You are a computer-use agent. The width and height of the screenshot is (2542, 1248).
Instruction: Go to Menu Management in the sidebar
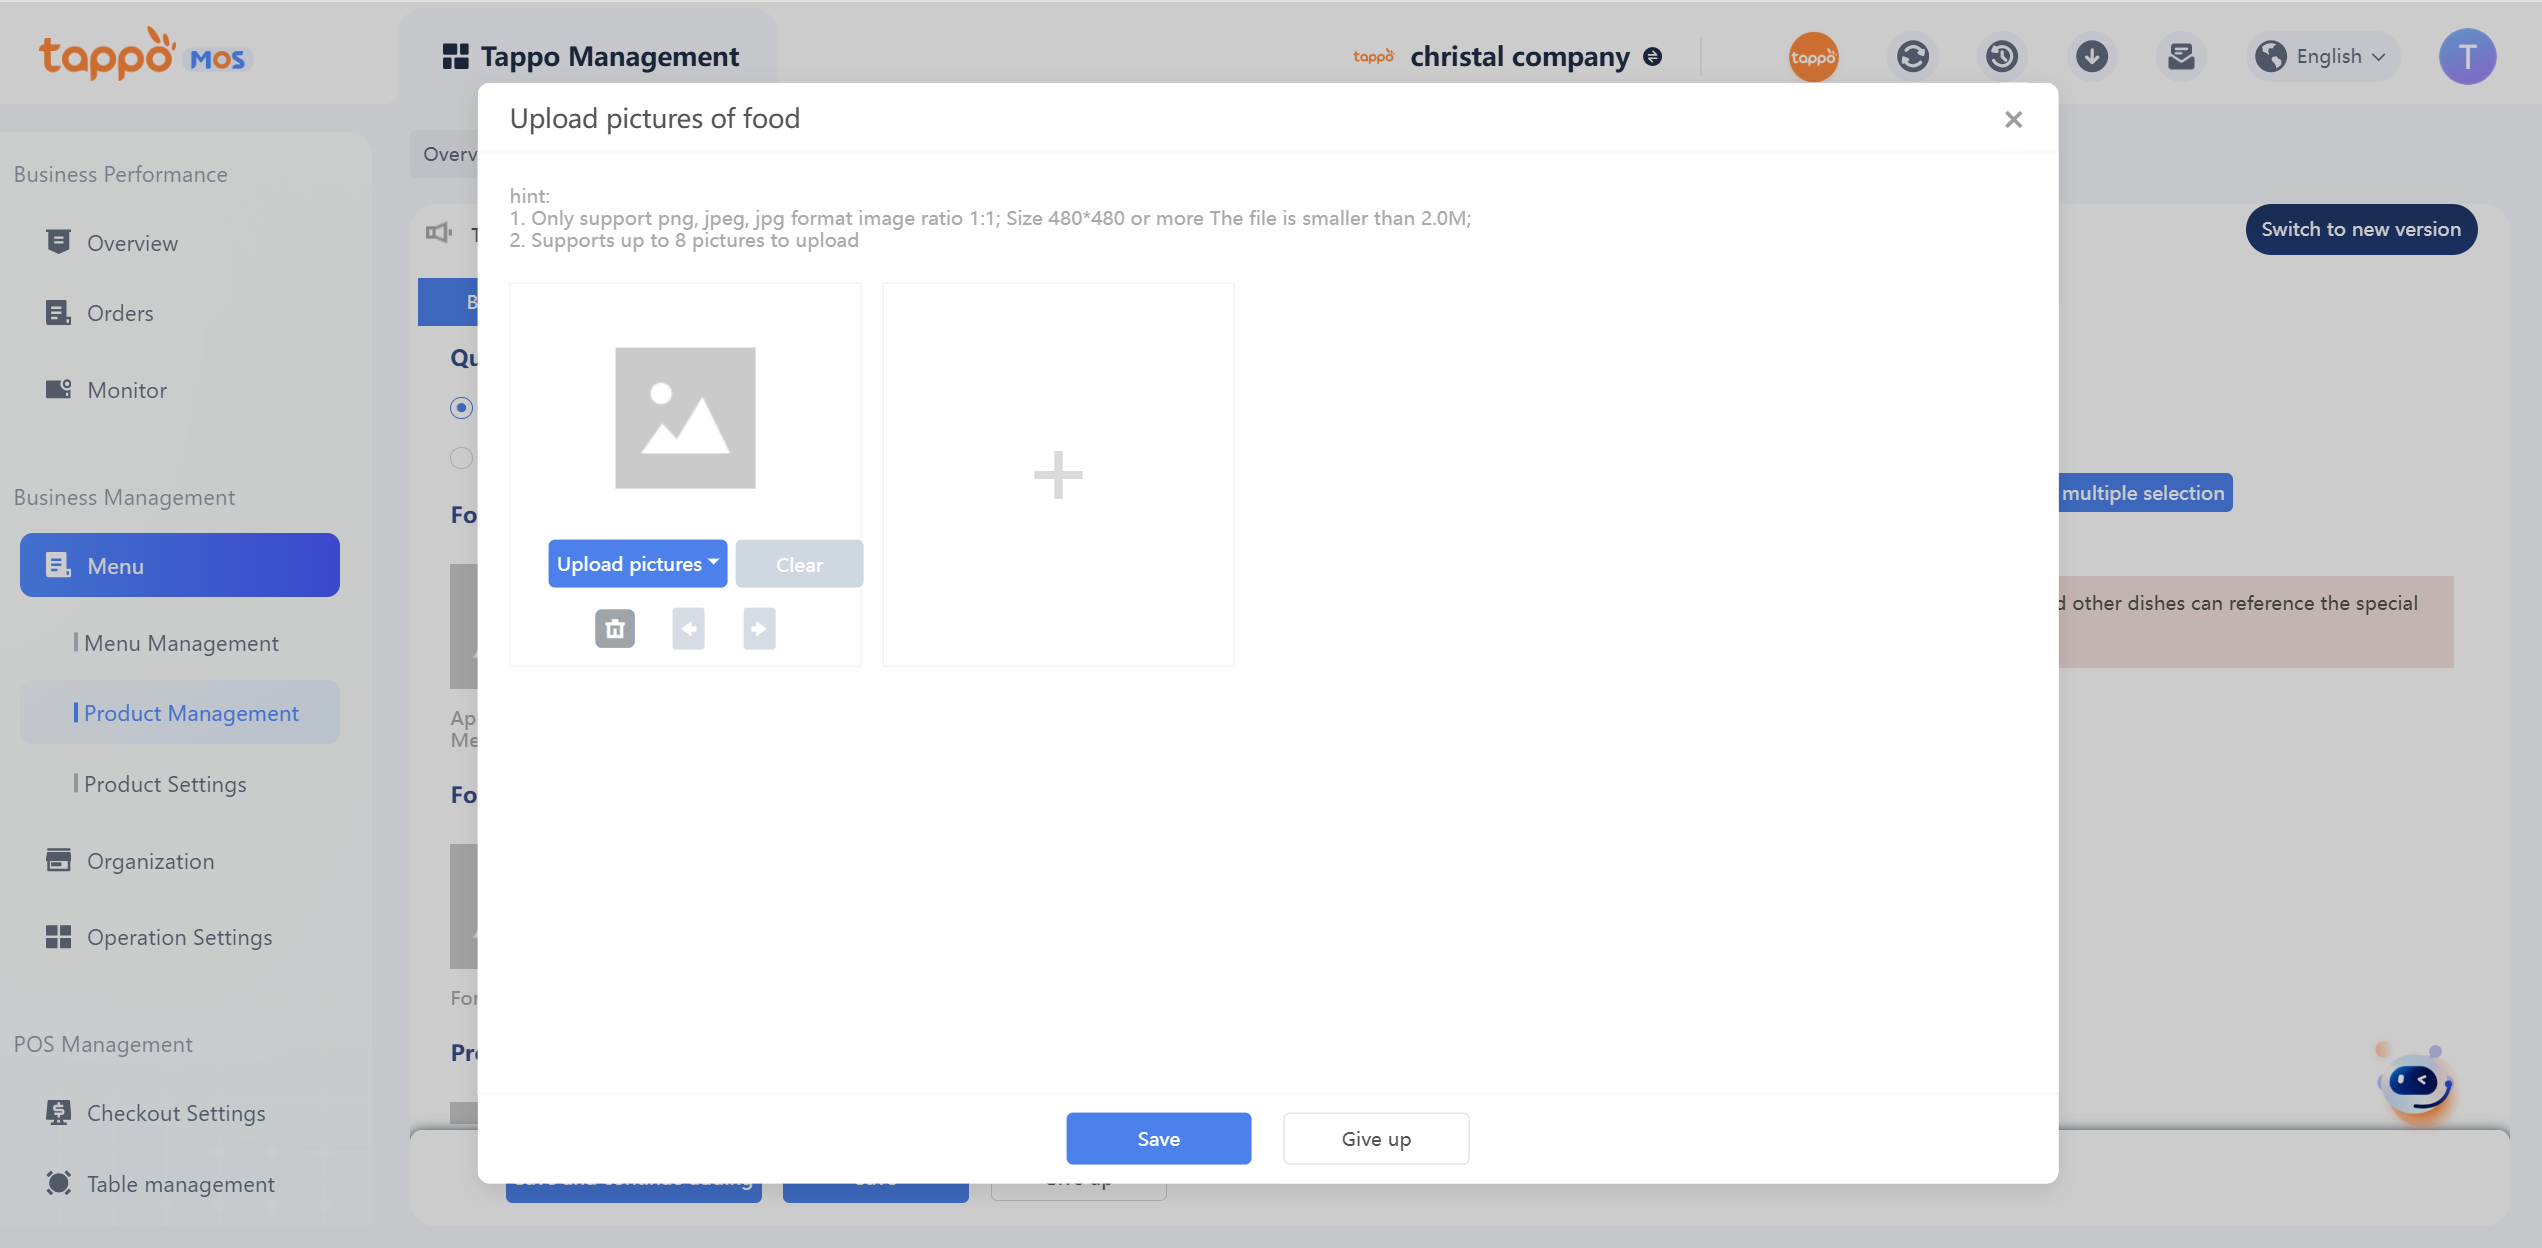coord(181,643)
